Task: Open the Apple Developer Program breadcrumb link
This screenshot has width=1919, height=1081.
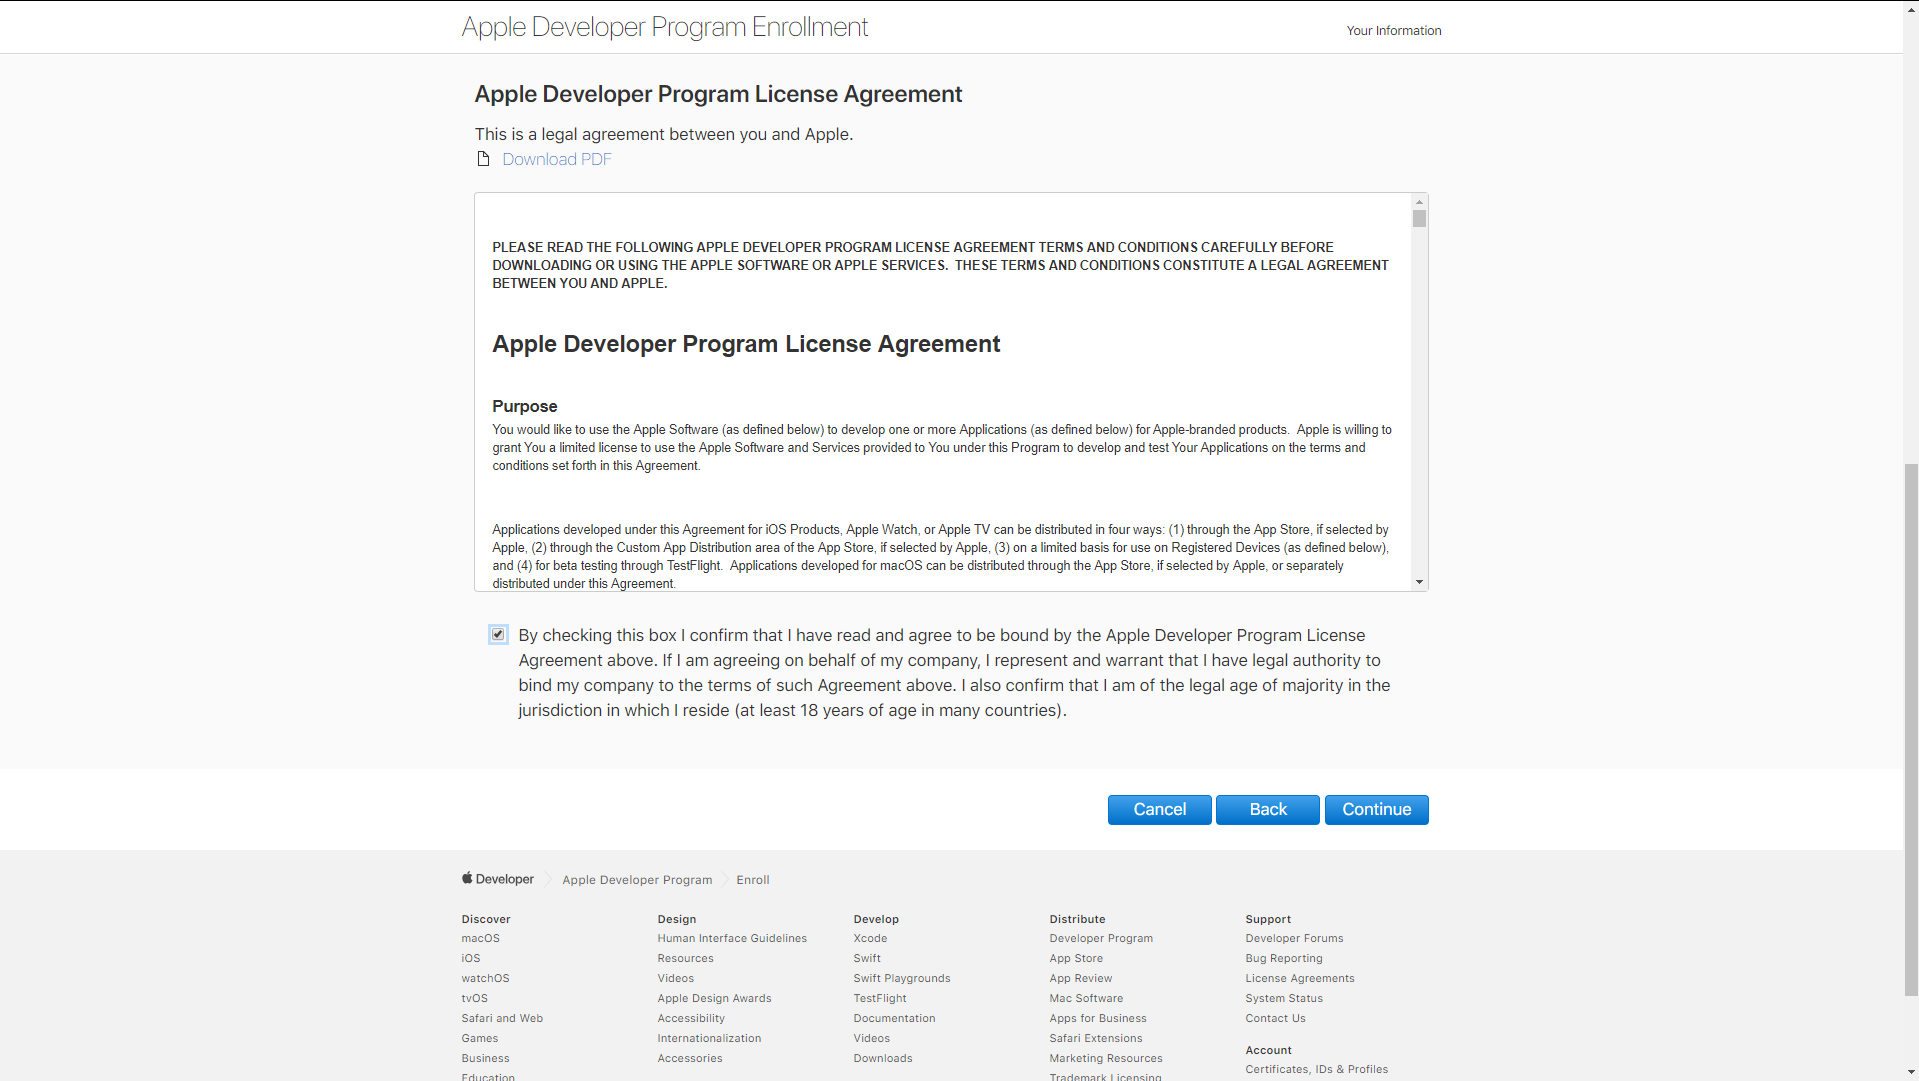Action: click(637, 880)
